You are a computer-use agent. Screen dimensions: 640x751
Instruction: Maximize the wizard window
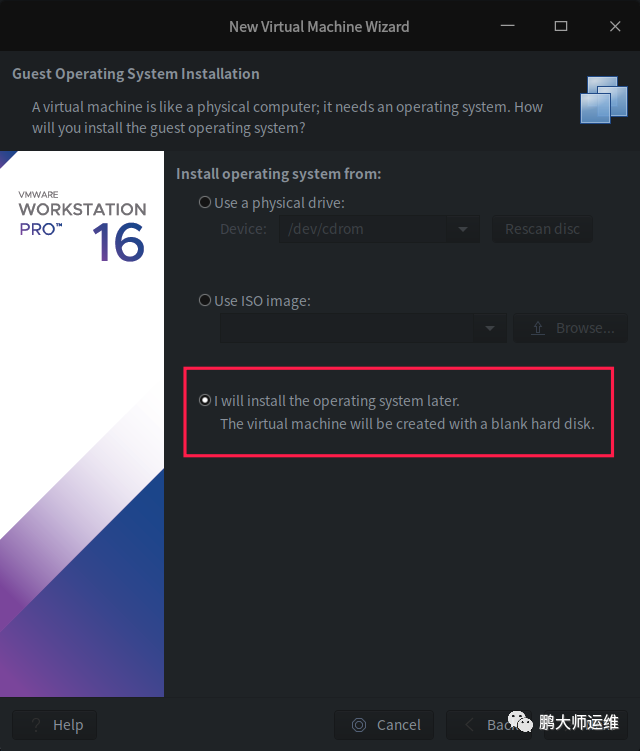pyautogui.click(x=561, y=26)
